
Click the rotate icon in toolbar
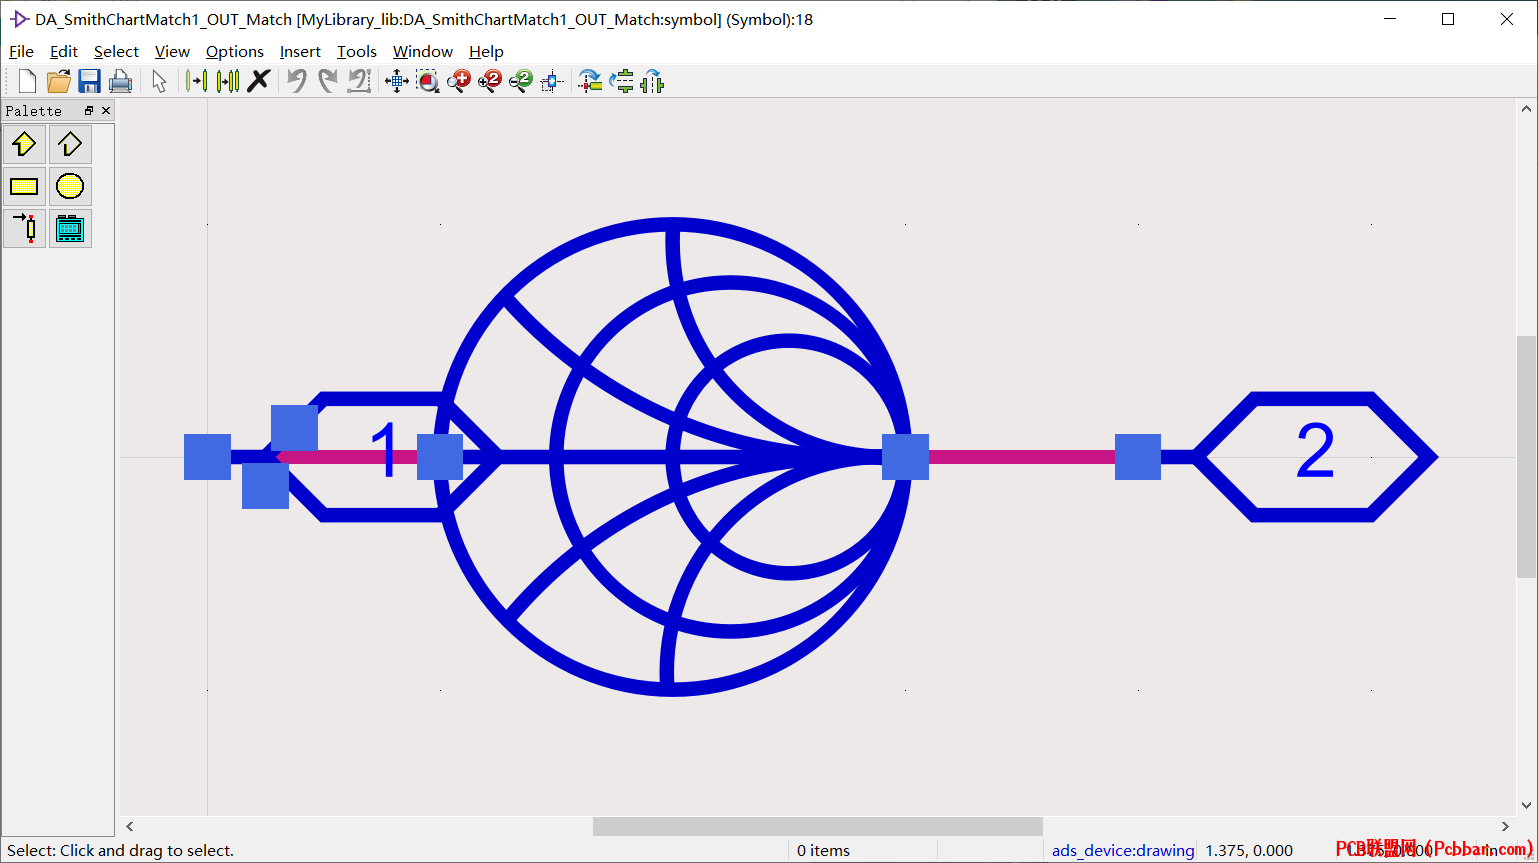click(x=590, y=81)
